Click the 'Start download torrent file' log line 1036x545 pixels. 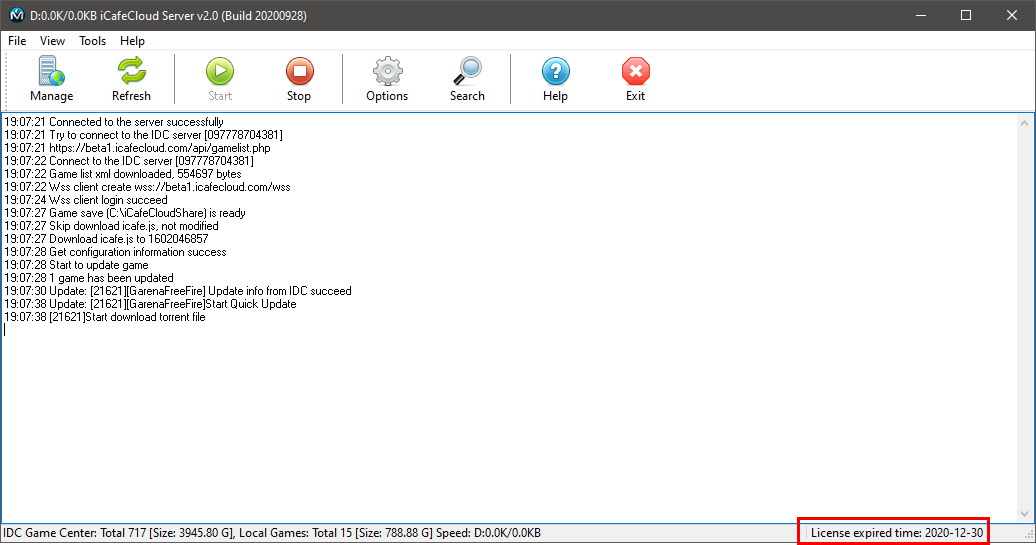point(105,317)
